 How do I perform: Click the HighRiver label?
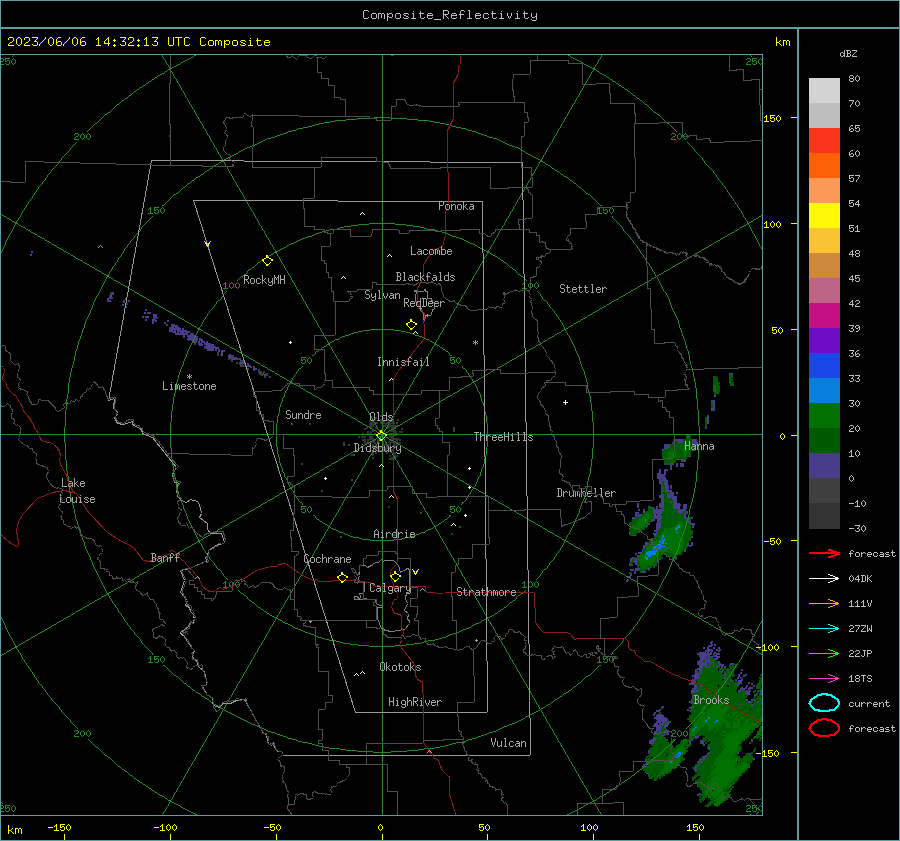tap(415, 702)
